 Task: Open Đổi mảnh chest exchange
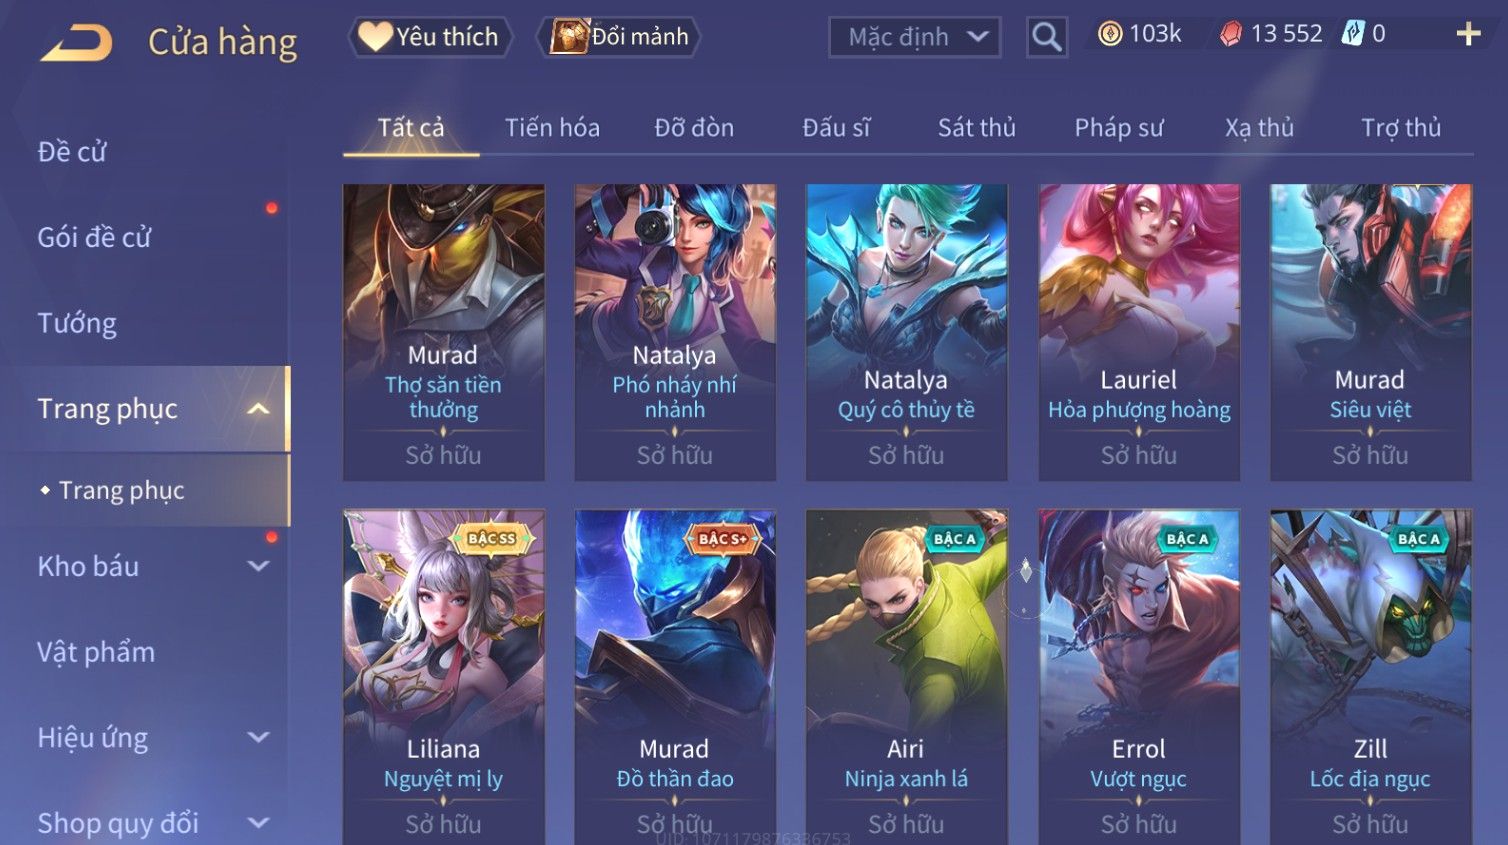[x=619, y=37]
